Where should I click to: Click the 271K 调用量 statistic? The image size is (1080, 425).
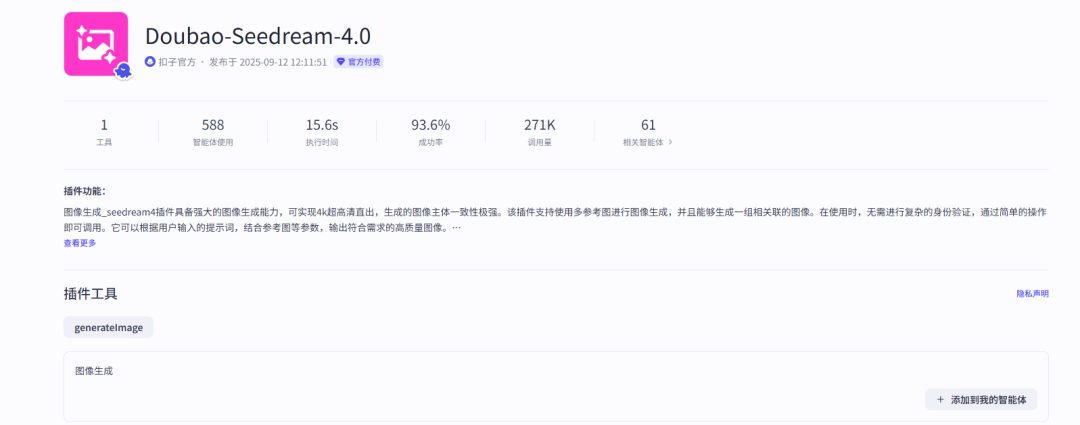coord(540,133)
